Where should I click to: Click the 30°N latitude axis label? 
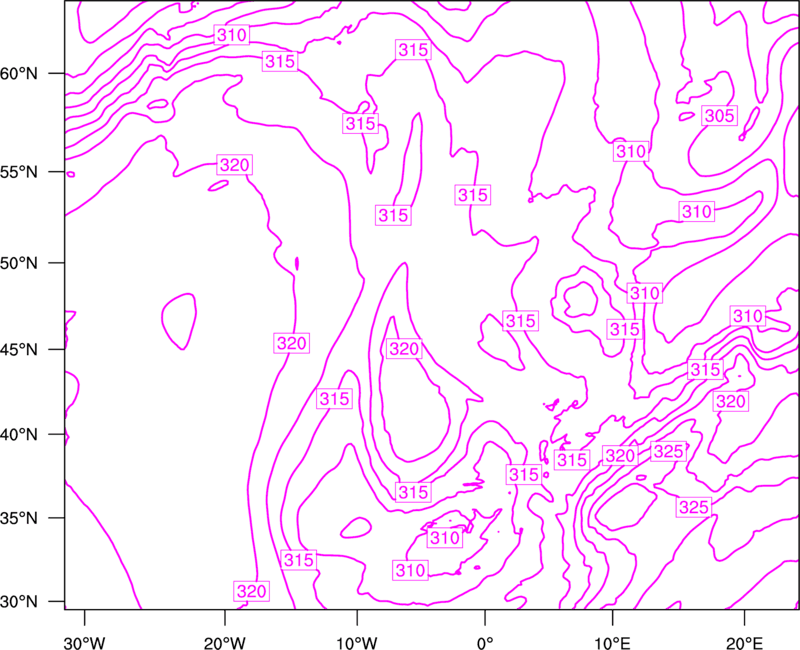(x=19, y=602)
